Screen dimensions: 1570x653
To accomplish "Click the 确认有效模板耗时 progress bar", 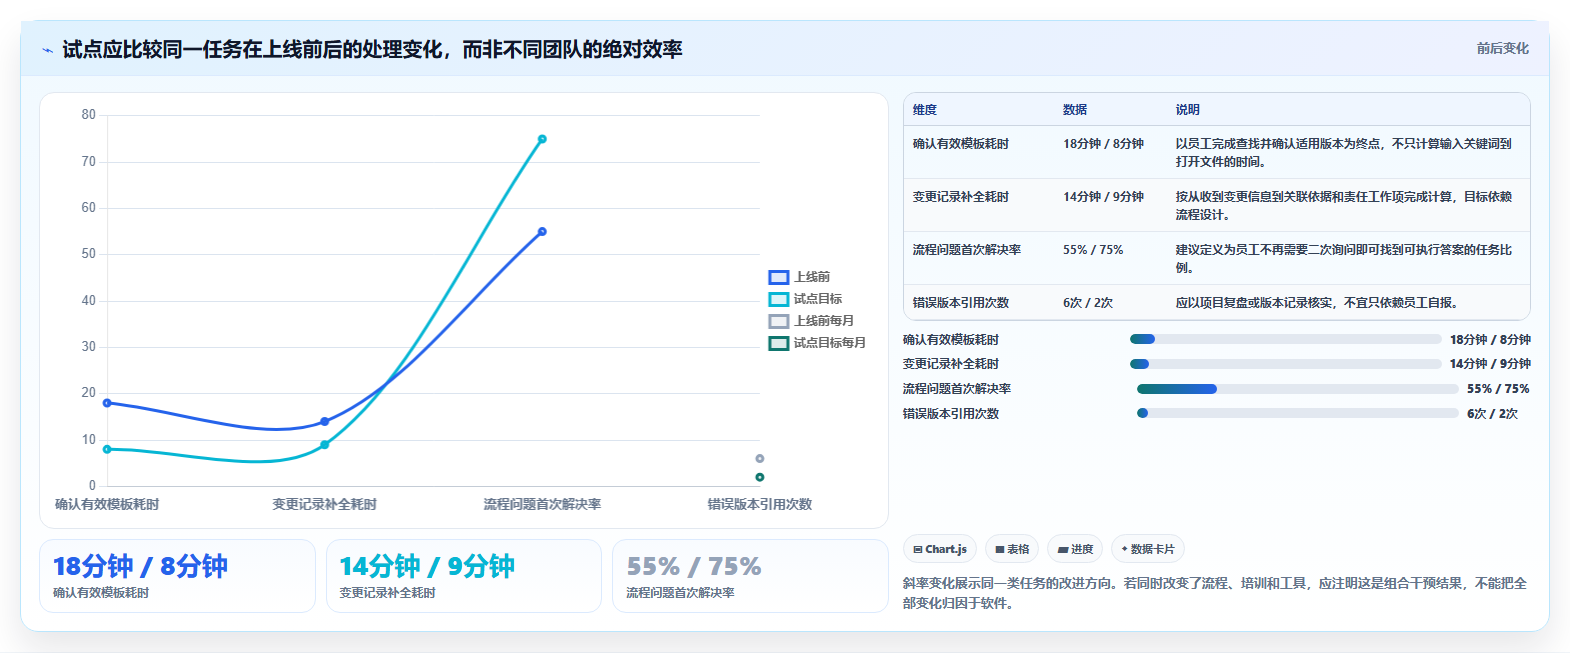I will click(1285, 339).
